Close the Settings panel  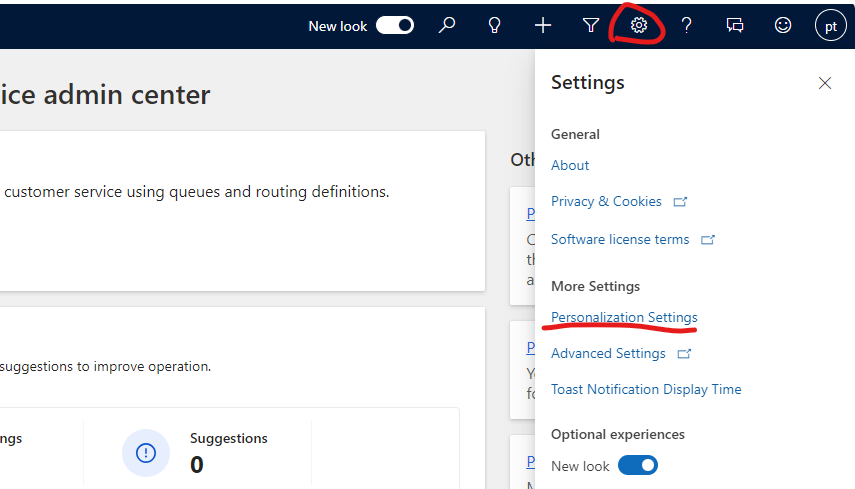(824, 83)
